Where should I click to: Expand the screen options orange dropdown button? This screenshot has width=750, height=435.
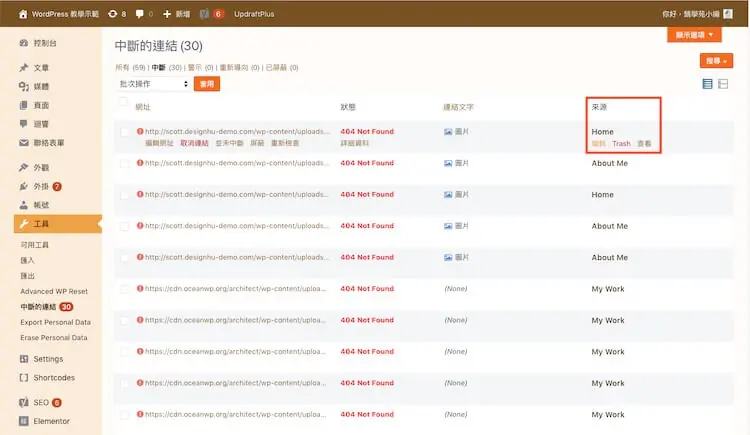coord(694,35)
